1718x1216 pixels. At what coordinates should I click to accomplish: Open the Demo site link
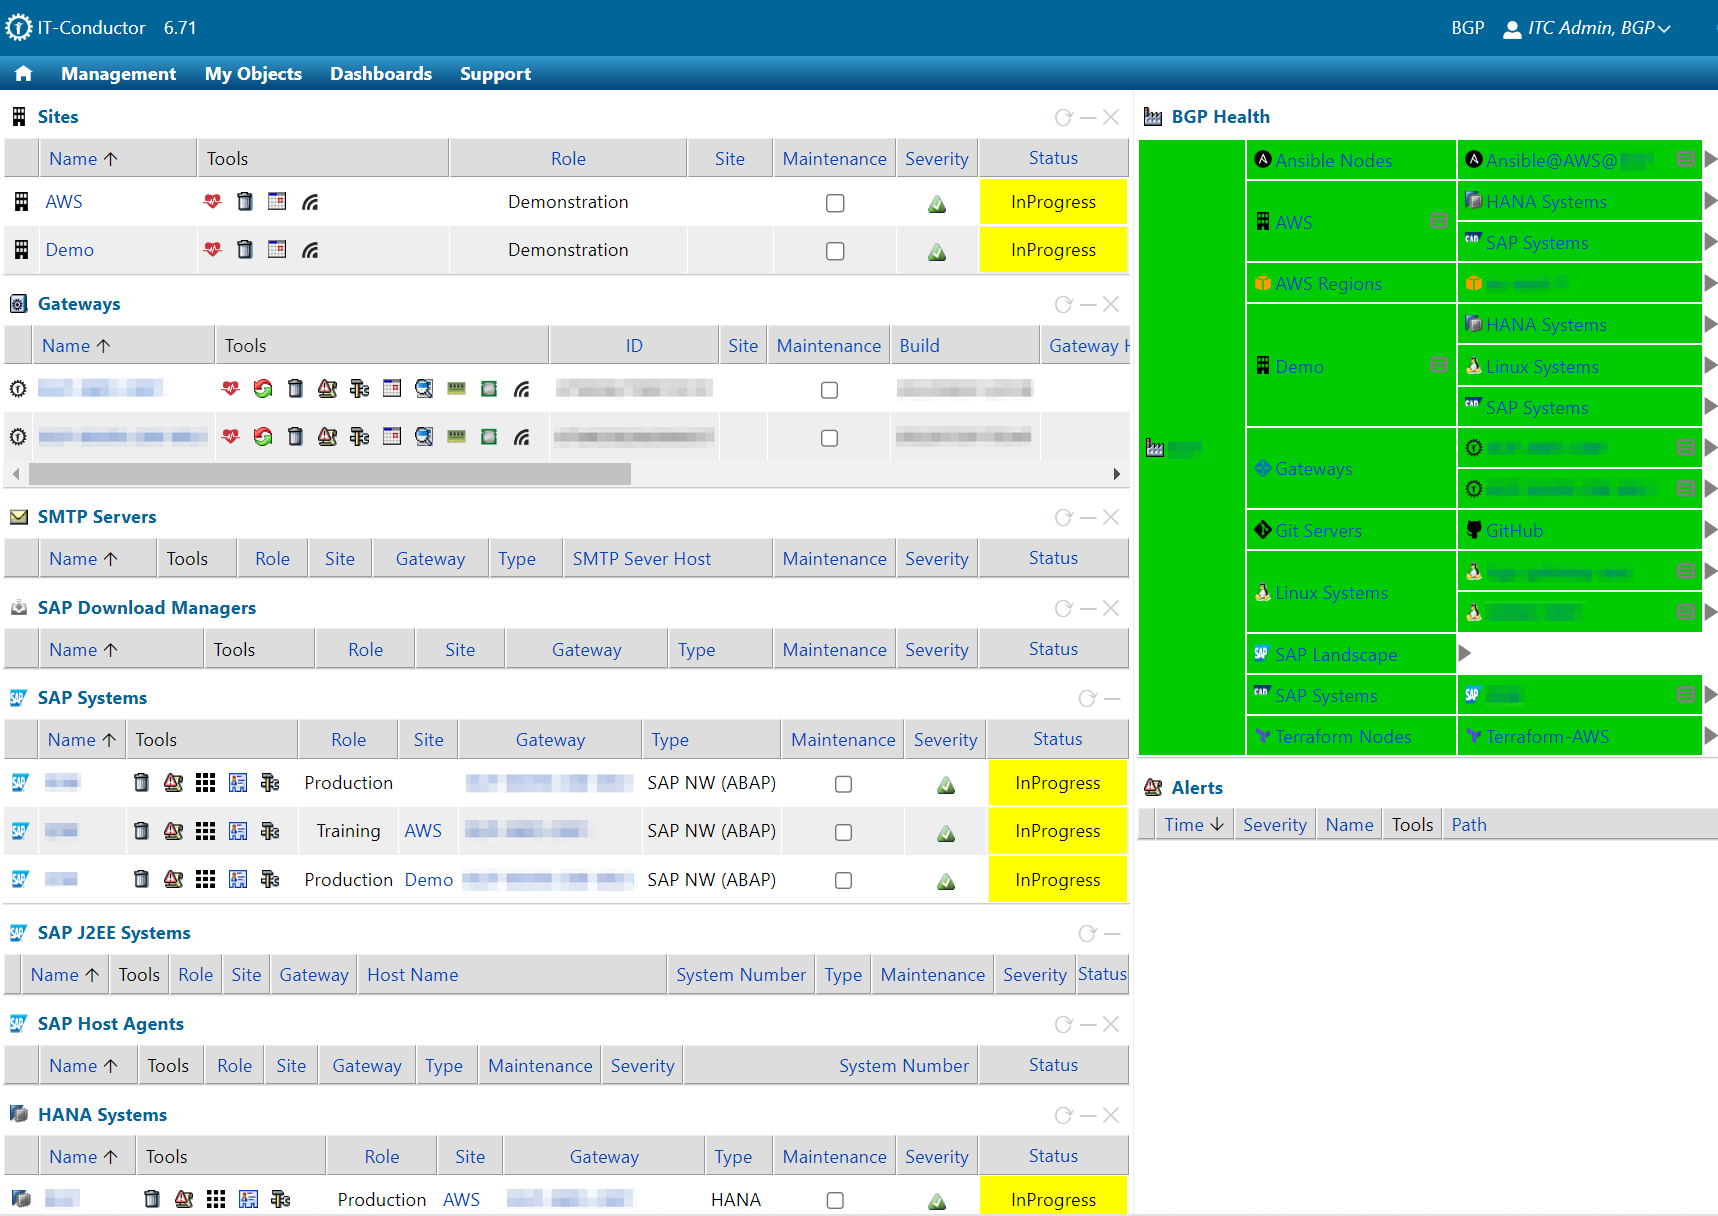coord(69,250)
